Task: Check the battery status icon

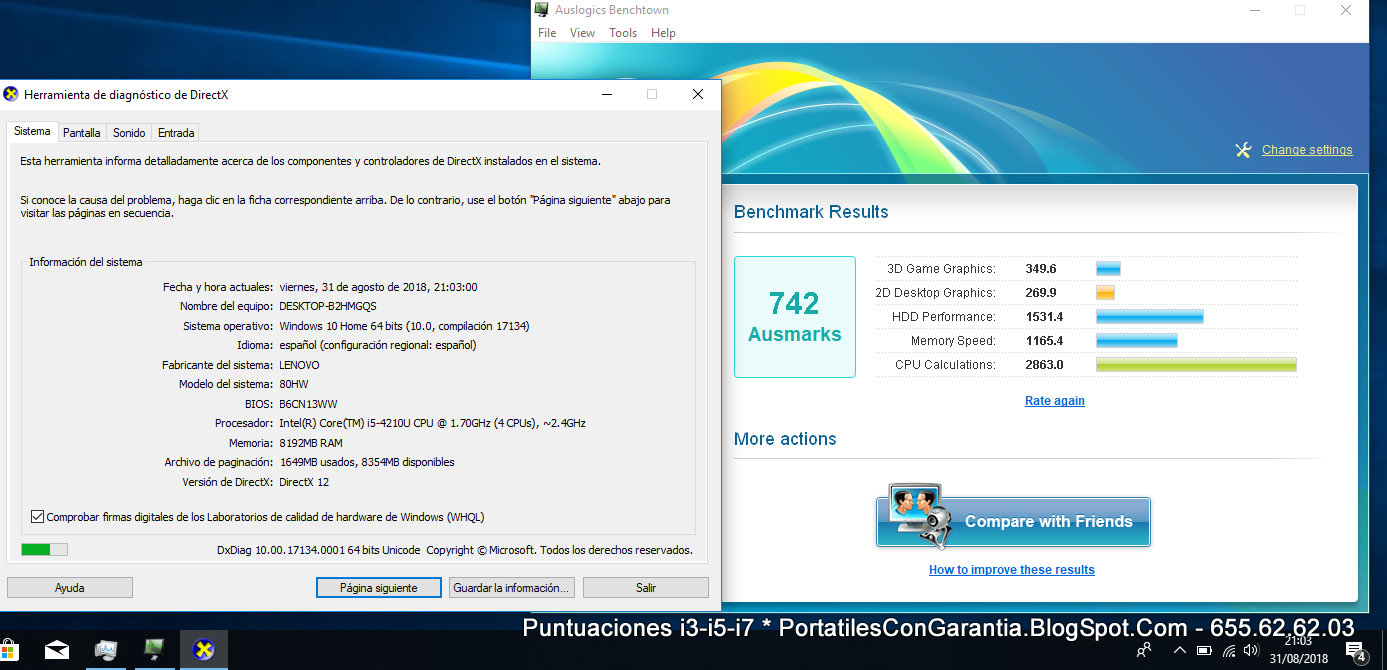Action: tap(1204, 652)
